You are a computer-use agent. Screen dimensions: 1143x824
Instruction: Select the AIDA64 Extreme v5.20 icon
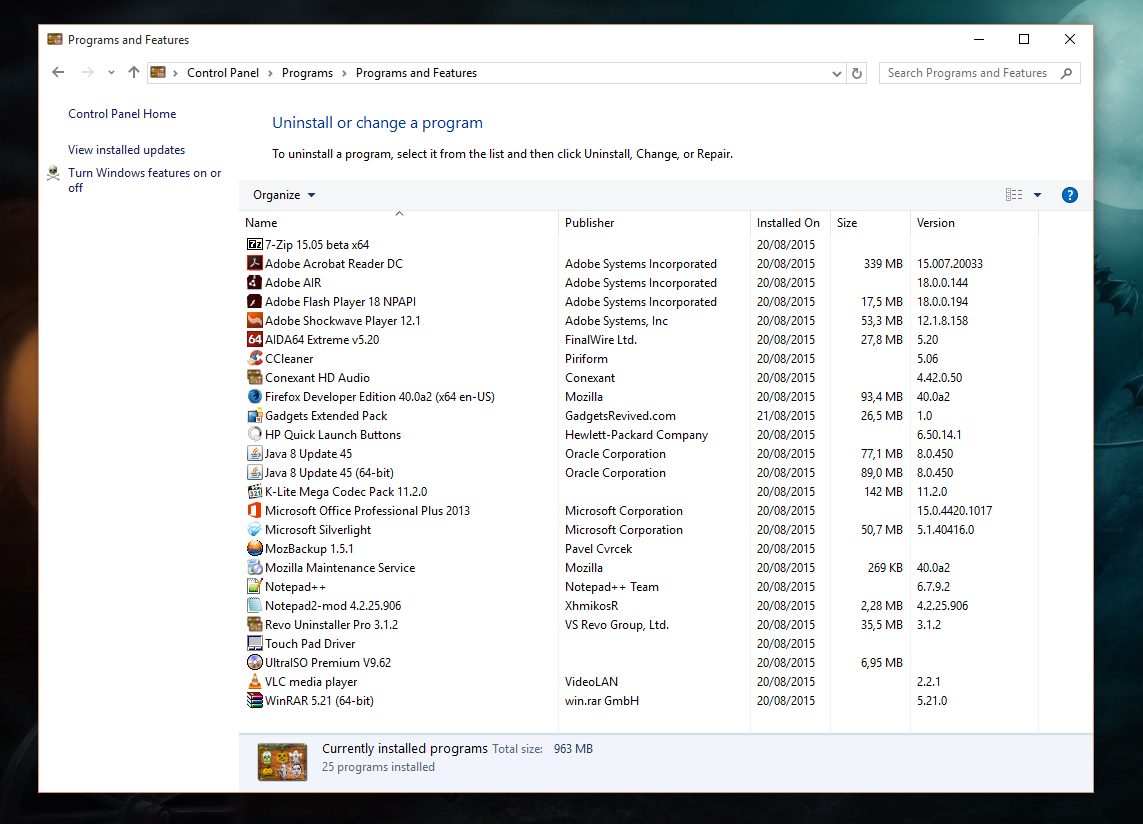click(254, 339)
